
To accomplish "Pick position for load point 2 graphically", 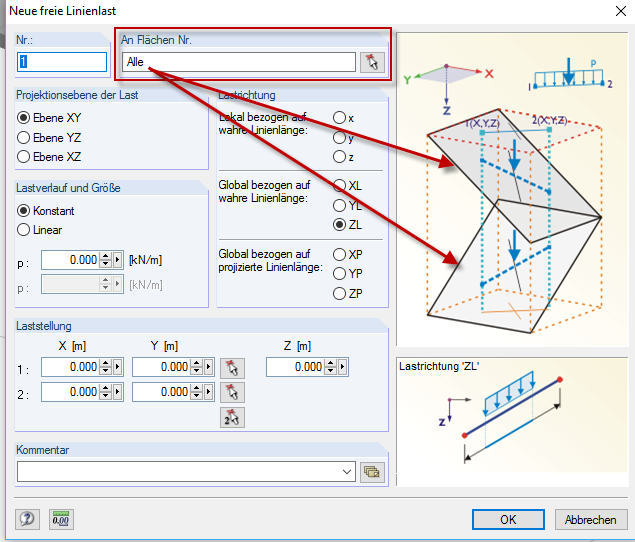I will (x=232, y=393).
